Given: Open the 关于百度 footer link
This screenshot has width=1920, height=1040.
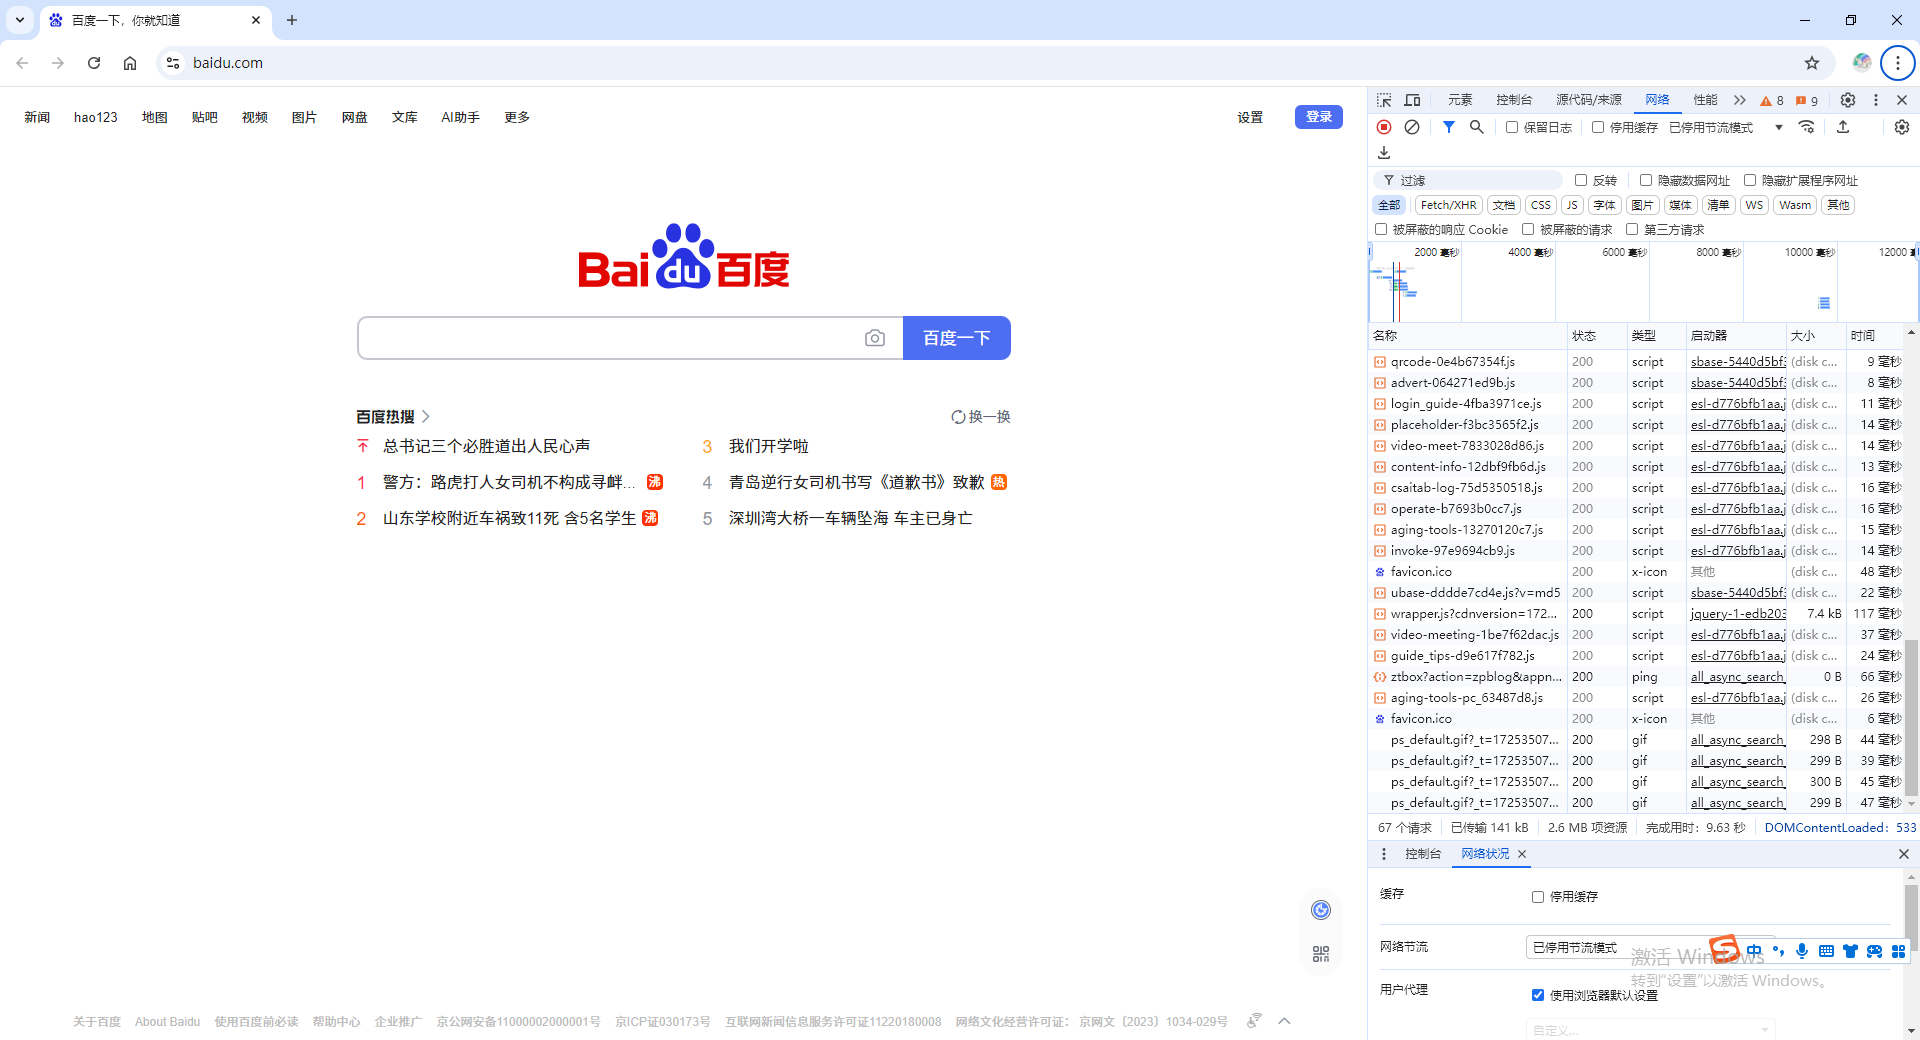Looking at the screenshot, I should [x=97, y=1022].
